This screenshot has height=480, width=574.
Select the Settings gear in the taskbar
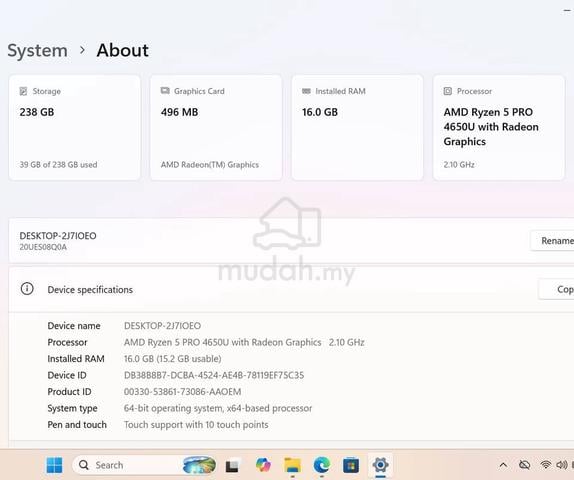click(x=380, y=465)
